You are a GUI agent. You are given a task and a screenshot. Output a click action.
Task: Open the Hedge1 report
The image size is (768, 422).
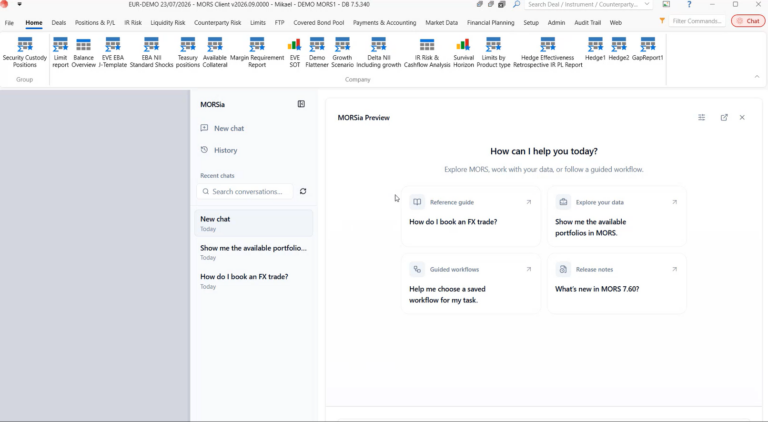(595, 49)
